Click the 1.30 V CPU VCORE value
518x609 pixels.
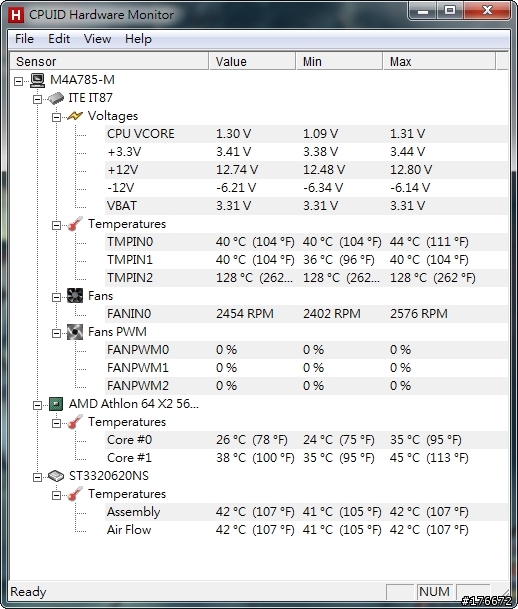click(x=233, y=134)
